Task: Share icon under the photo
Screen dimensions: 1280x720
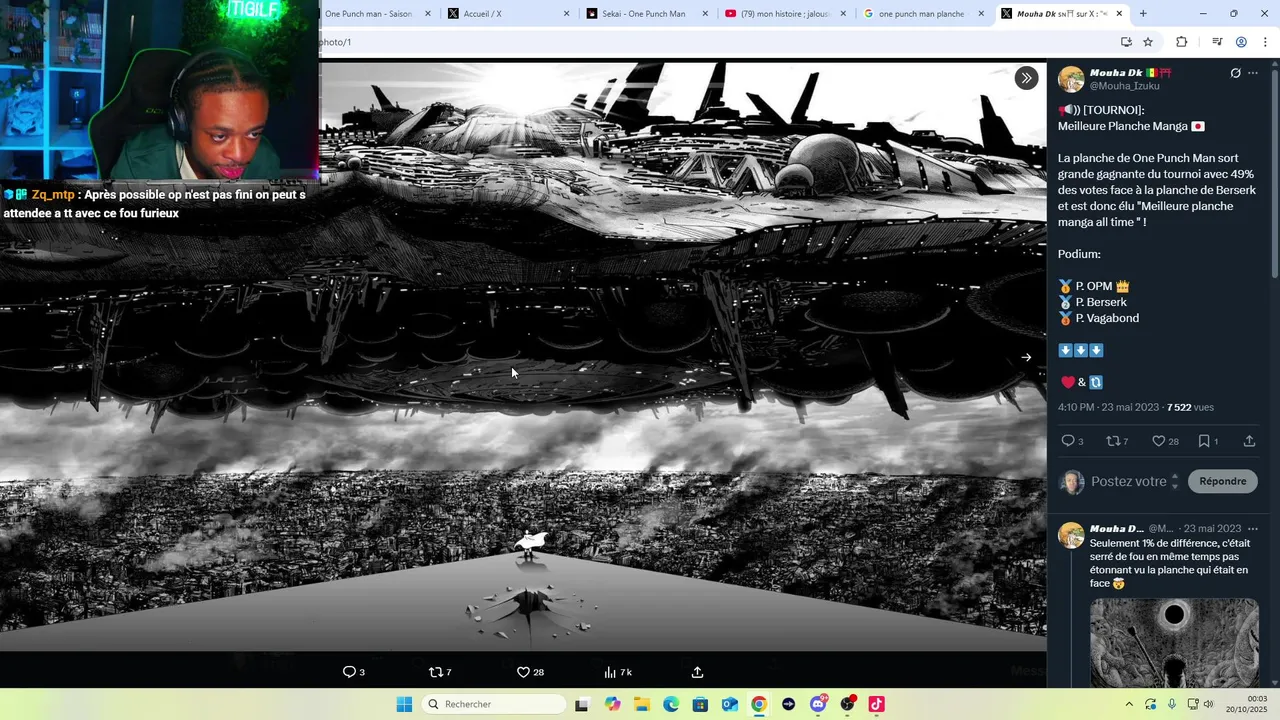Action: point(698,672)
